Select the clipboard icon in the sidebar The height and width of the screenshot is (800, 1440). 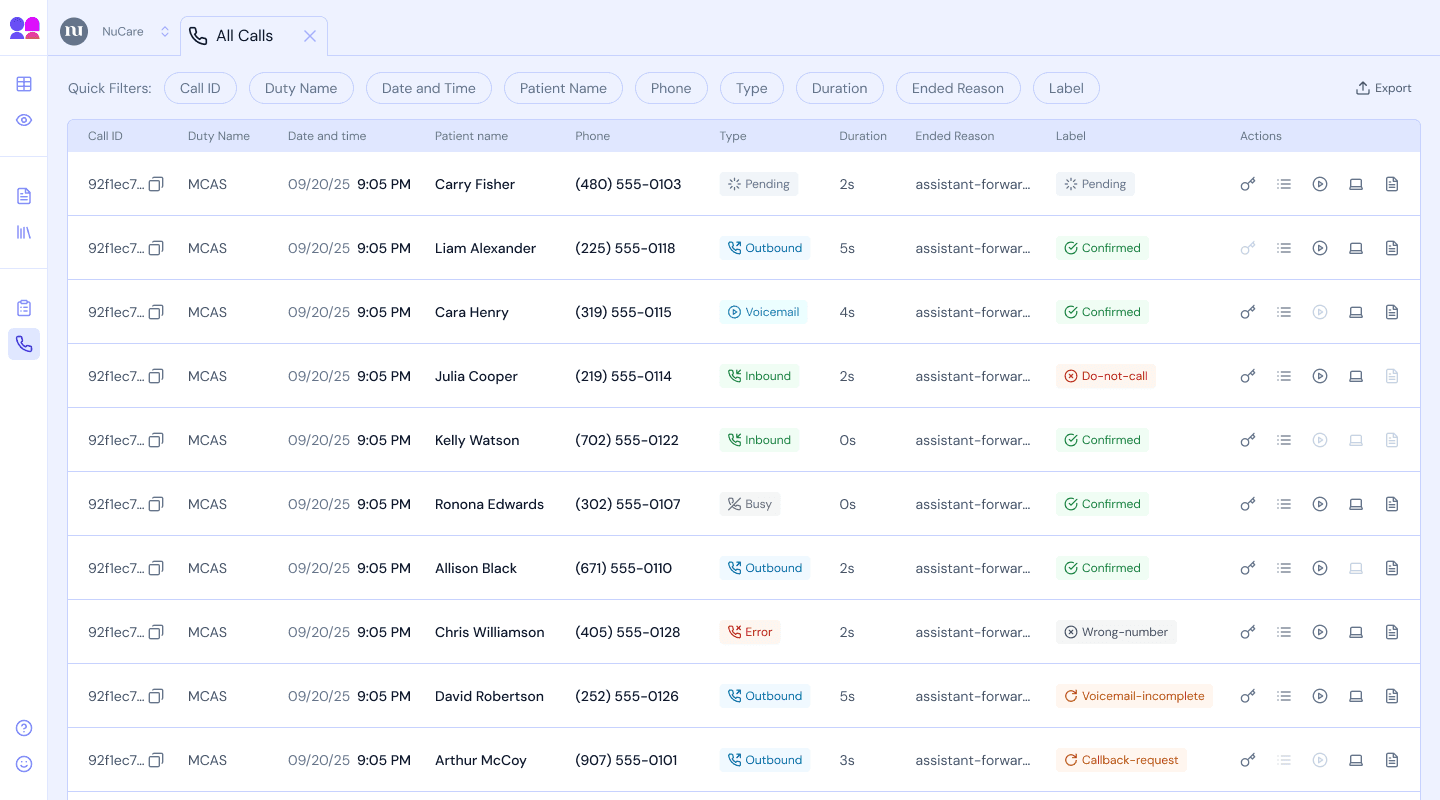click(24, 308)
